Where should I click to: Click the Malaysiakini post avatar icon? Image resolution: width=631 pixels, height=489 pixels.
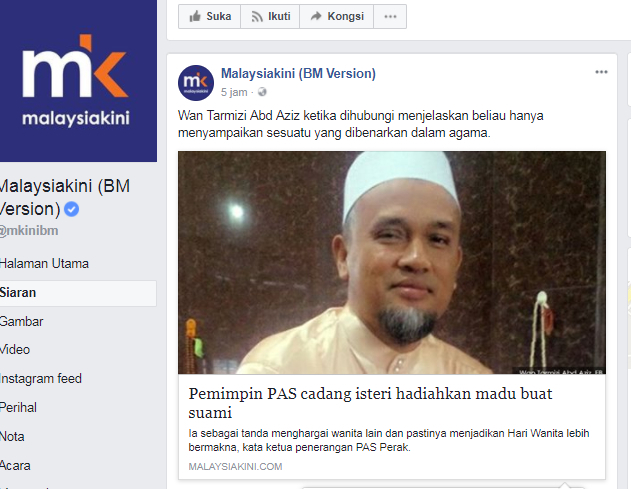tap(196, 83)
